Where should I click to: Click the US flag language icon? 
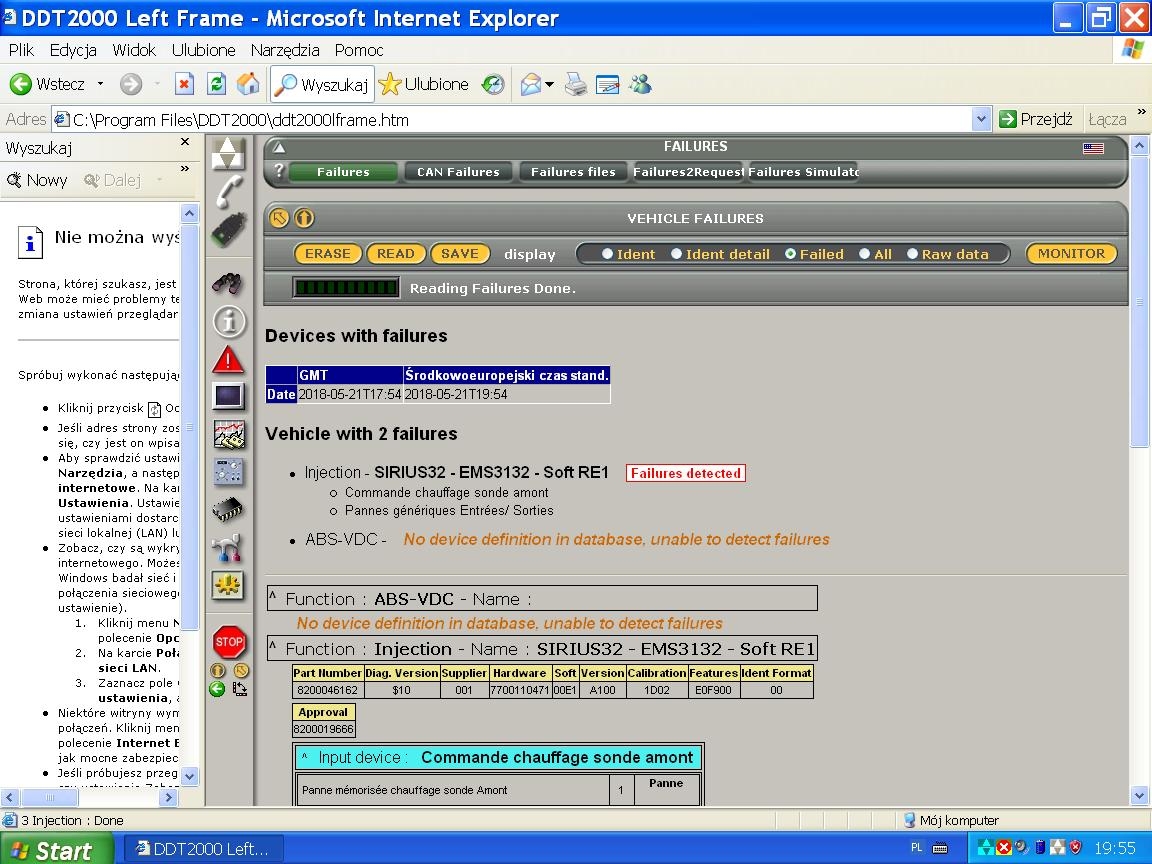click(x=1093, y=148)
